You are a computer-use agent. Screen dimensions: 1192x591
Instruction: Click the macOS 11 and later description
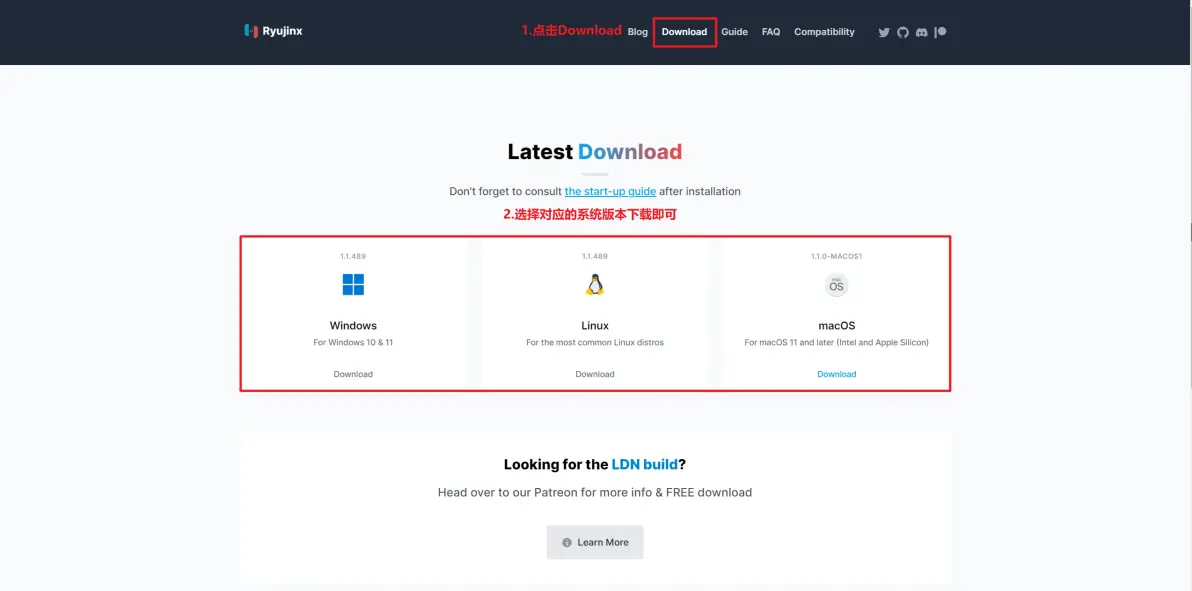[836, 343]
